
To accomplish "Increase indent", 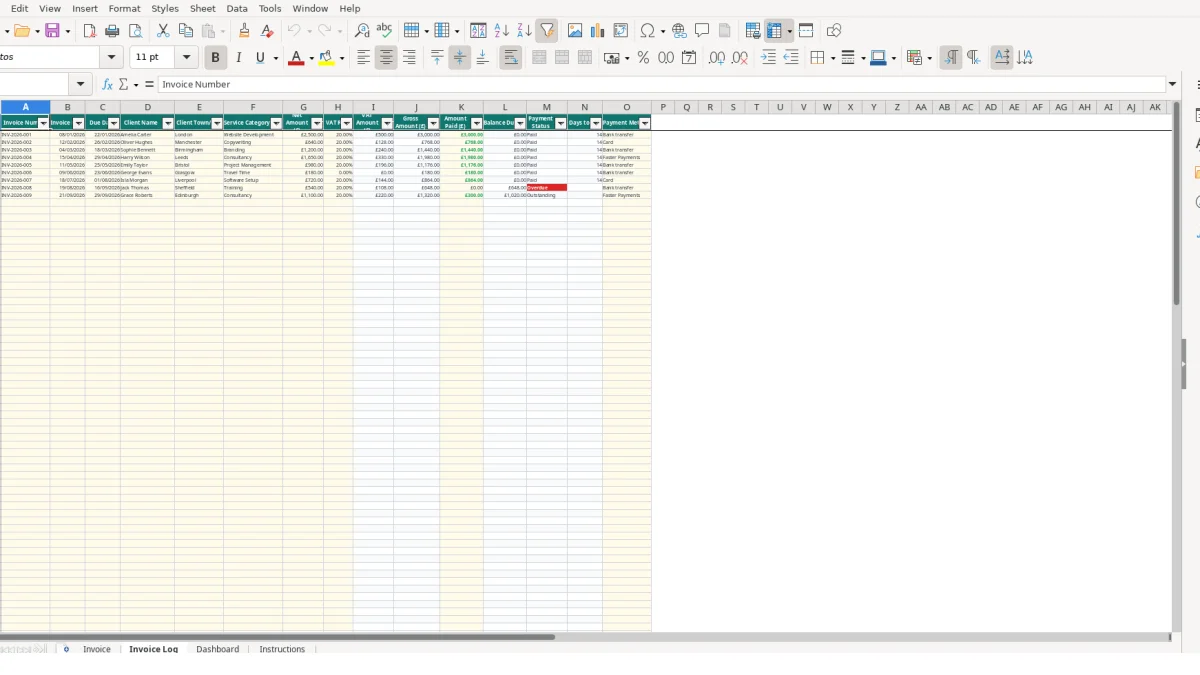I will pyautogui.click(x=768, y=58).
